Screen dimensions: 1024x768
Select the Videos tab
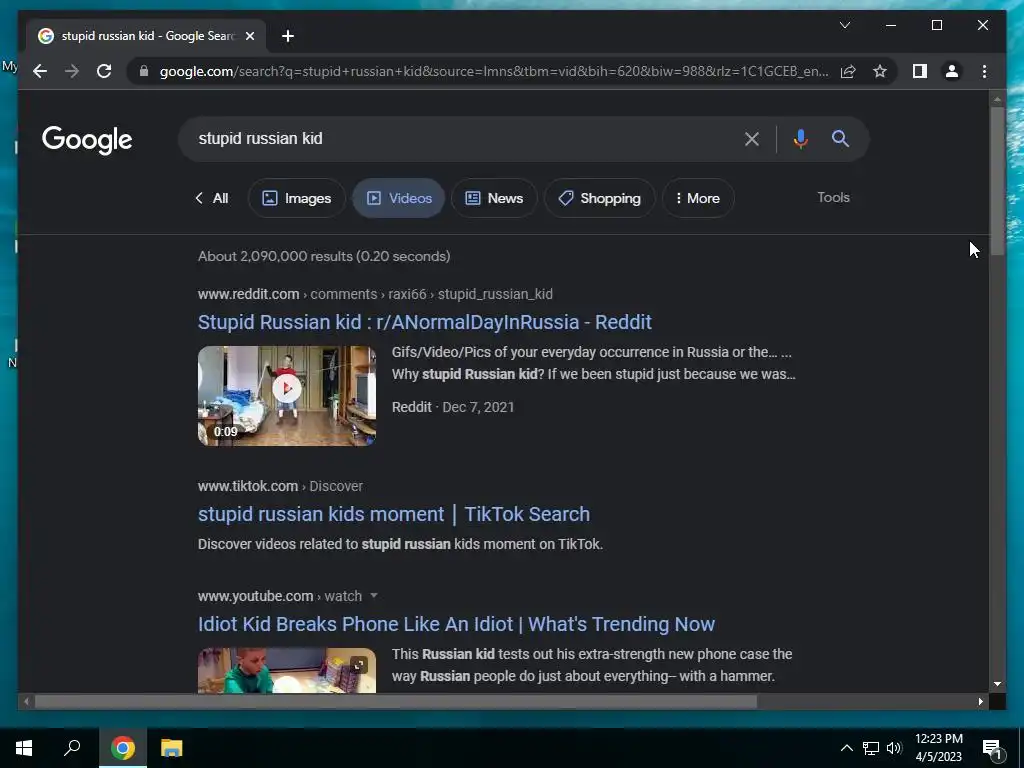399,198
